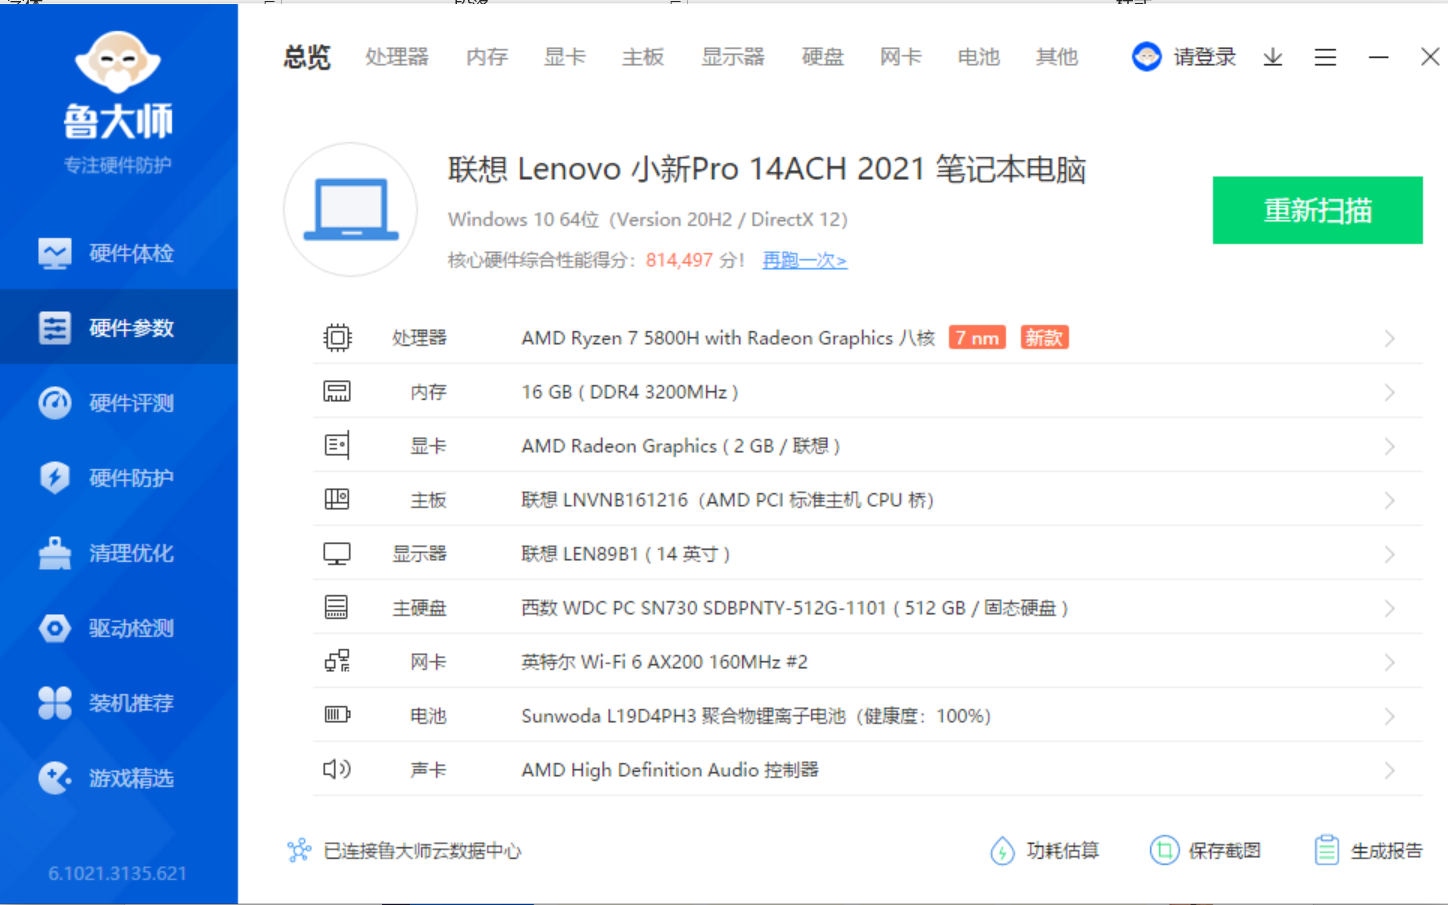Image resolution: width=1448 pixels, height=905 pixels.
Task: Click the 功耗估算 label
Action: coord(1063,851)
